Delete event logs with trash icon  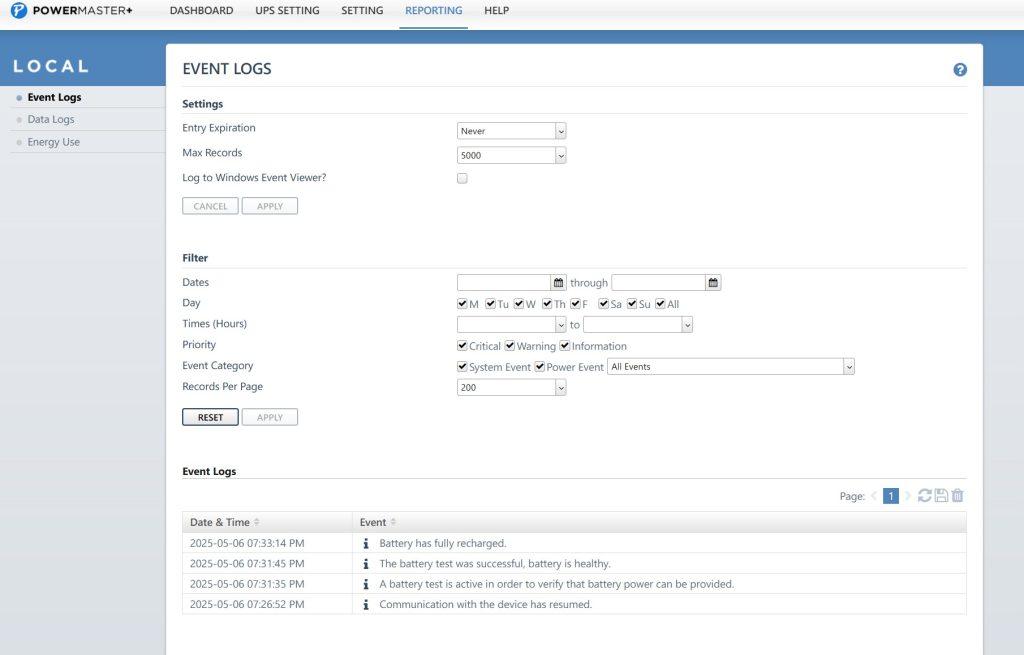957,496
